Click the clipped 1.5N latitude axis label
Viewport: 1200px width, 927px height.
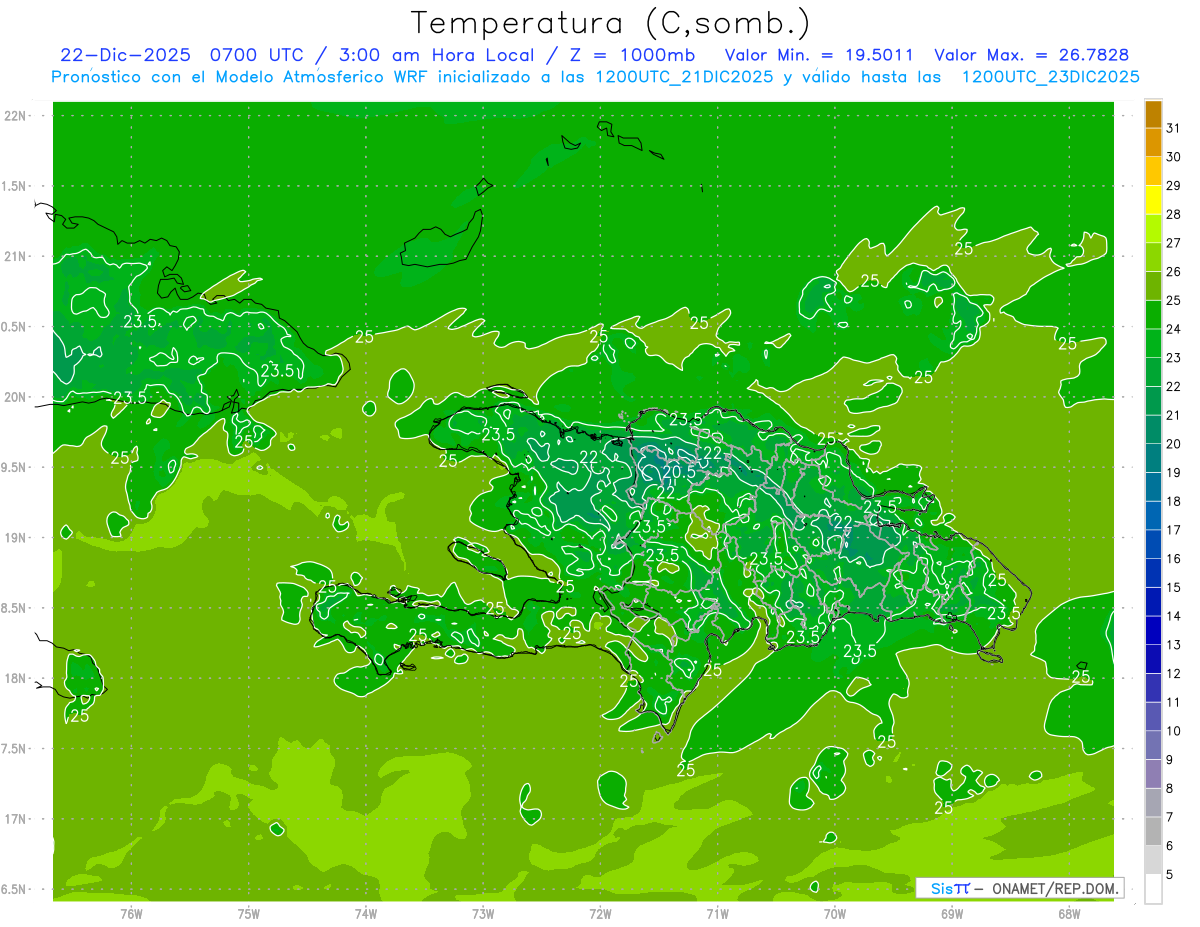15,186
